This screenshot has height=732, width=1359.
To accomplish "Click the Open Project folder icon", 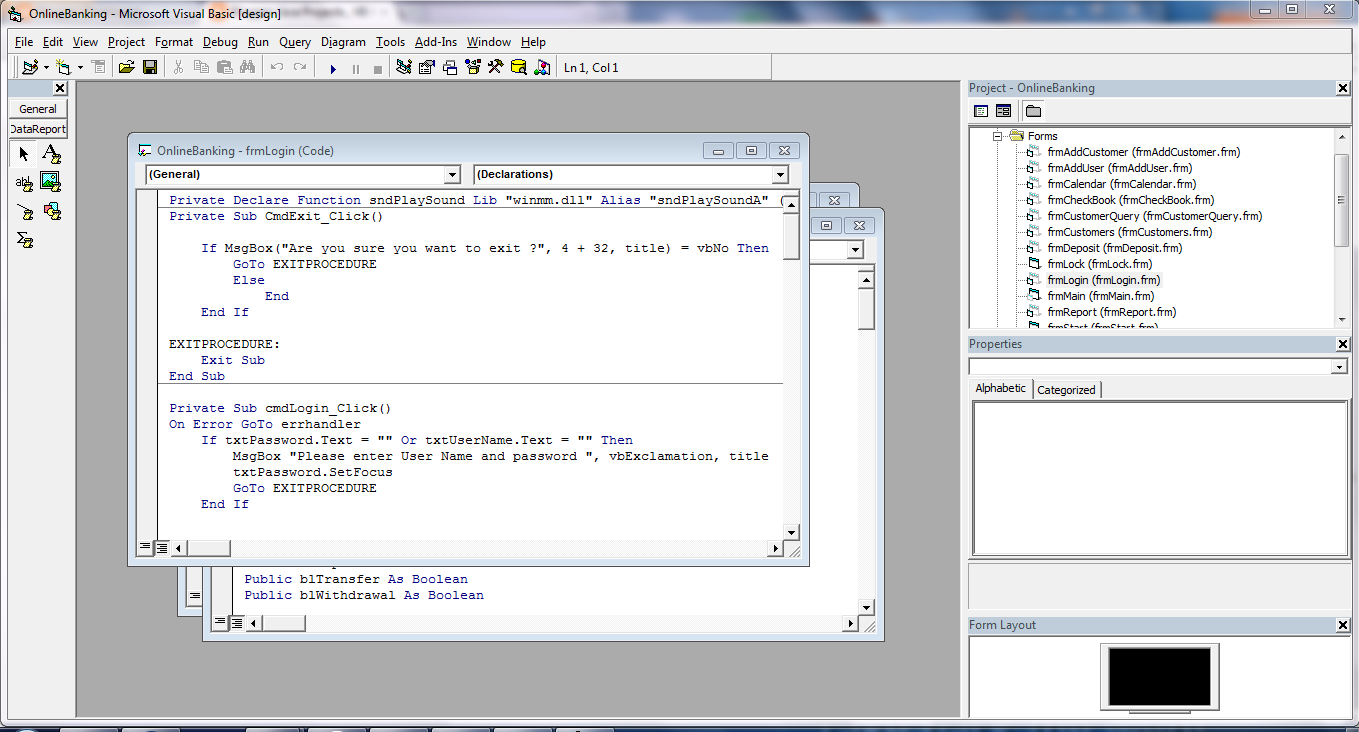I will [127, 67].
